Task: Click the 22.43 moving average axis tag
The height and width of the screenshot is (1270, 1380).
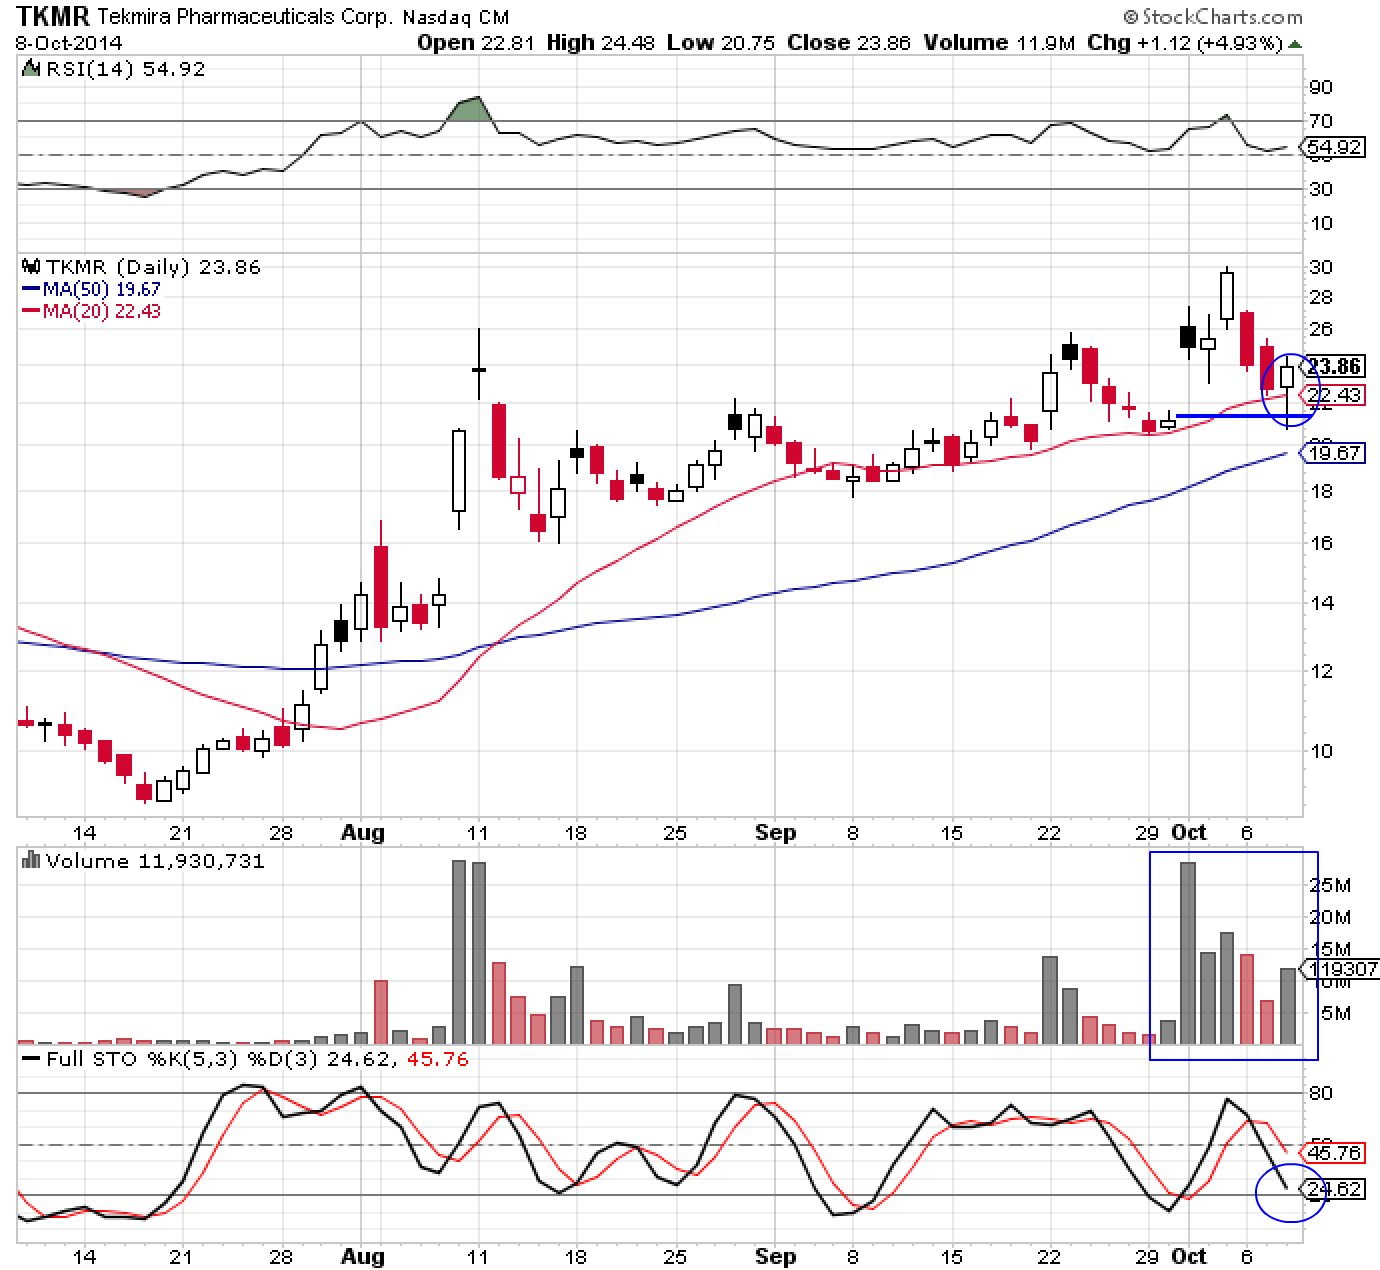Action: (x=1335, y=395)
